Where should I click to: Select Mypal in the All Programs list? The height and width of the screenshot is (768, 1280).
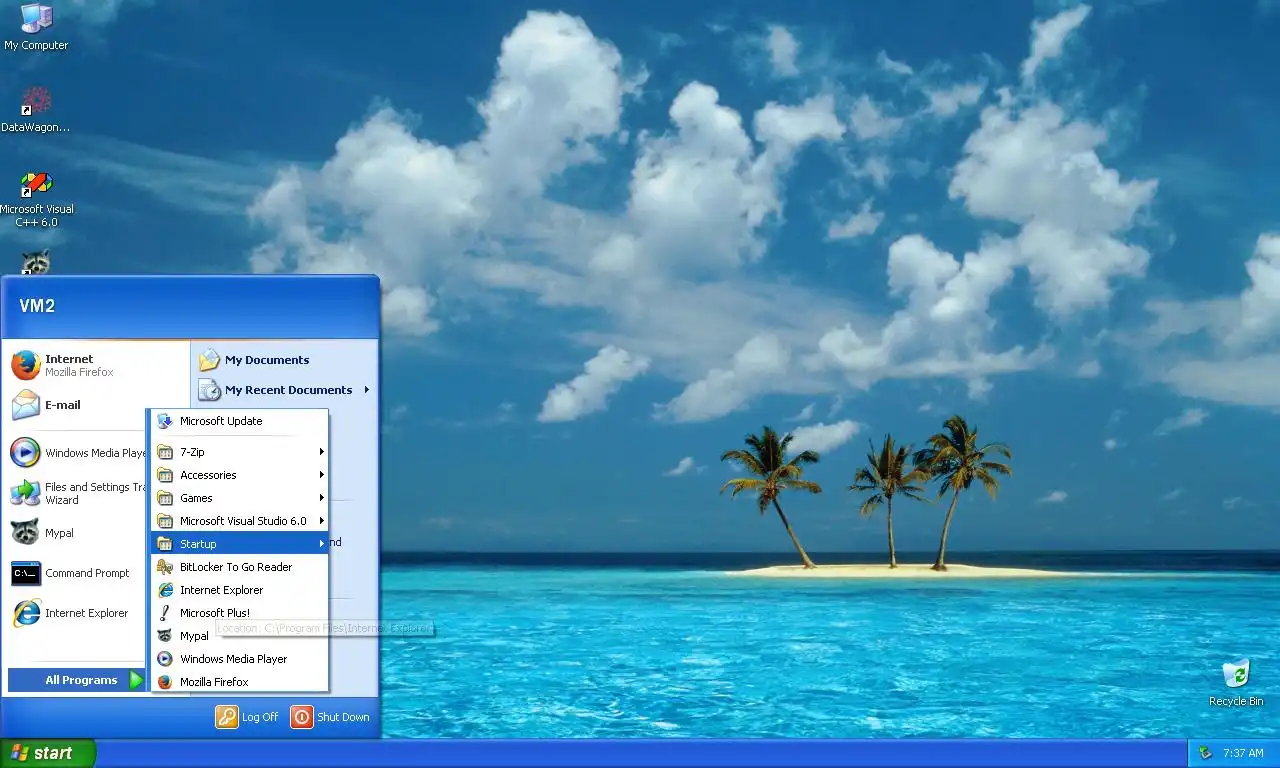click(239, 636)
